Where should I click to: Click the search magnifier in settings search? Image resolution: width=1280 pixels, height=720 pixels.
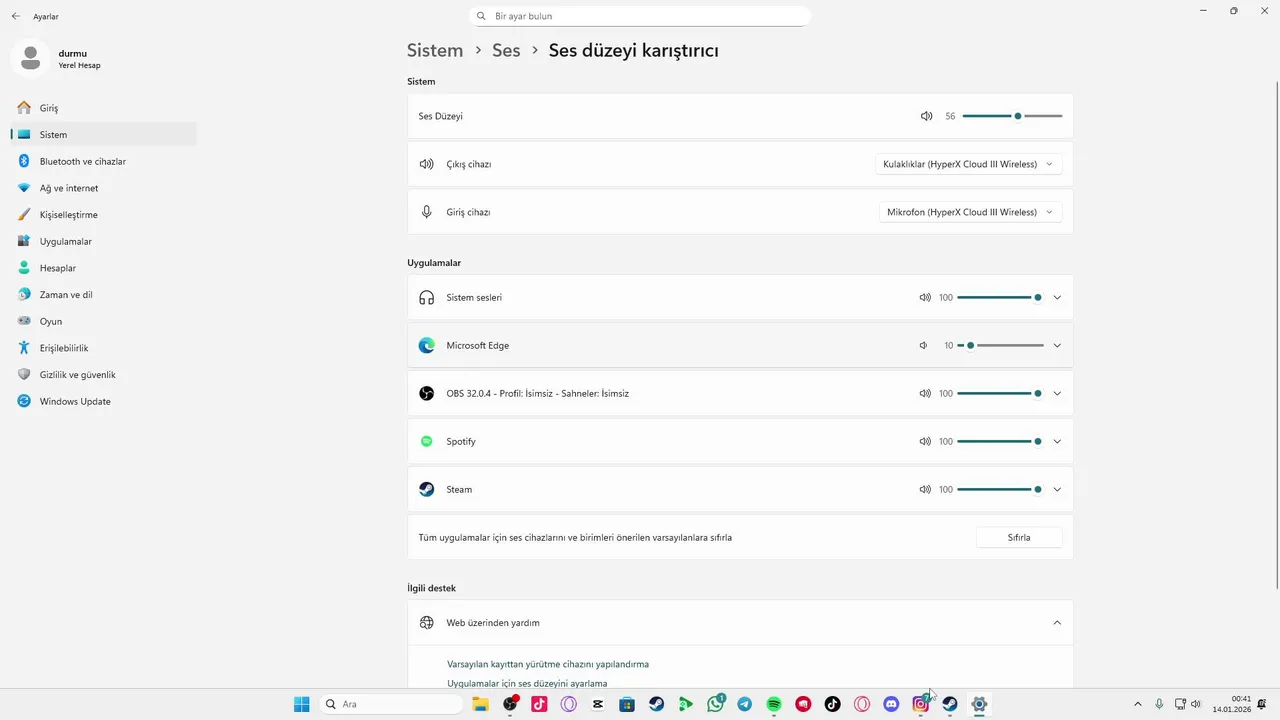coord(482,16)
